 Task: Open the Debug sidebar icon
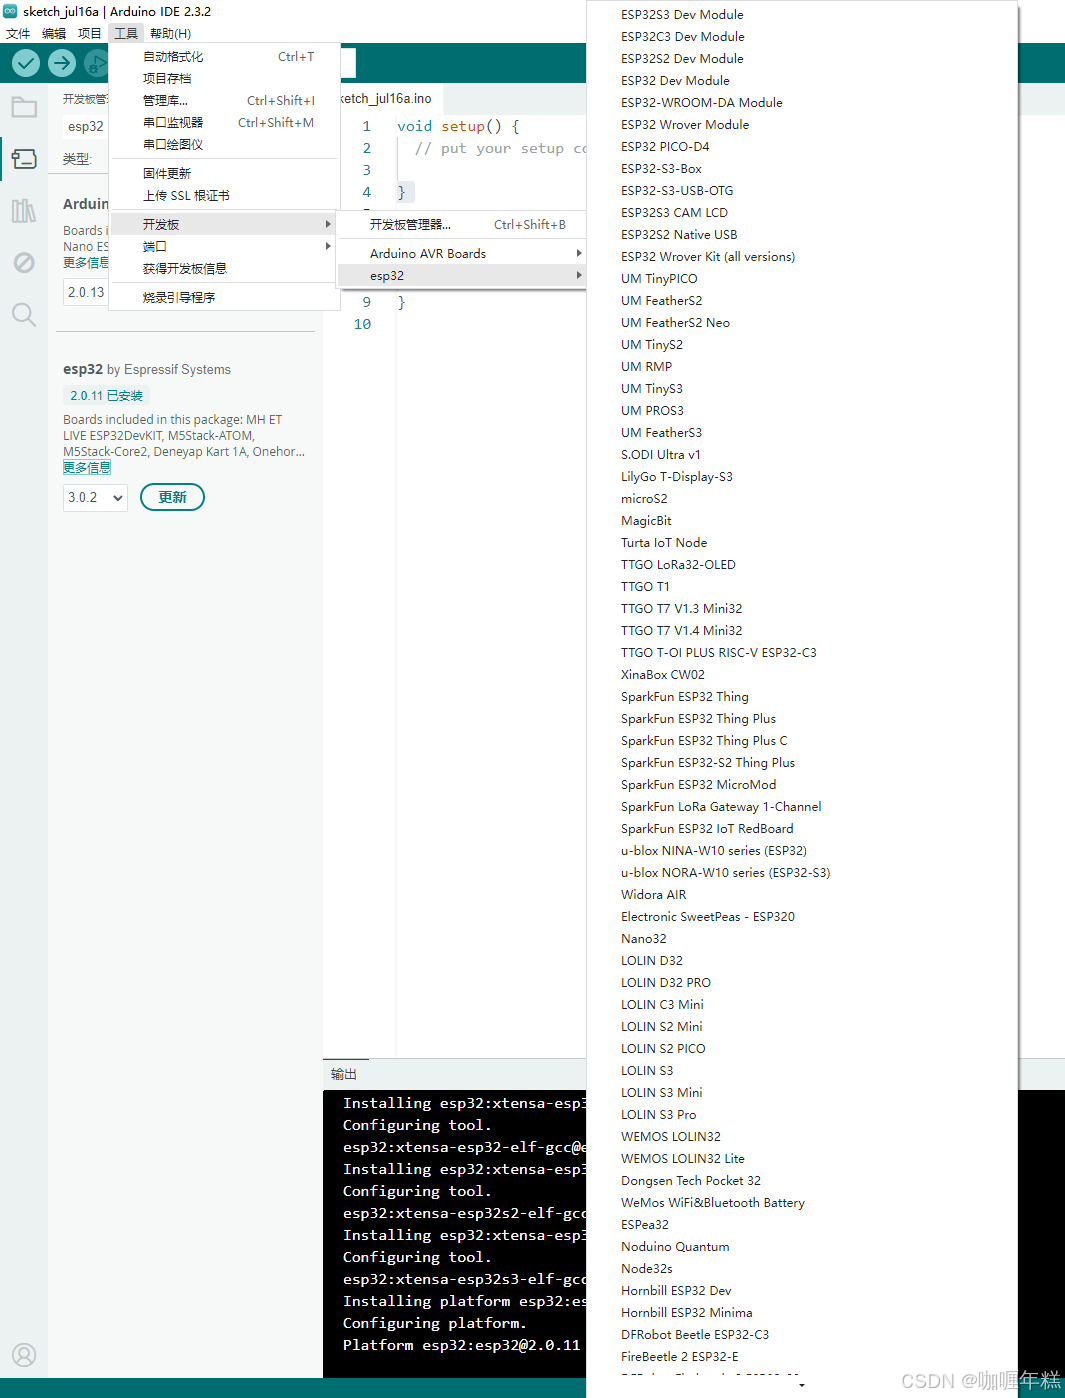(x=24, y=263)
